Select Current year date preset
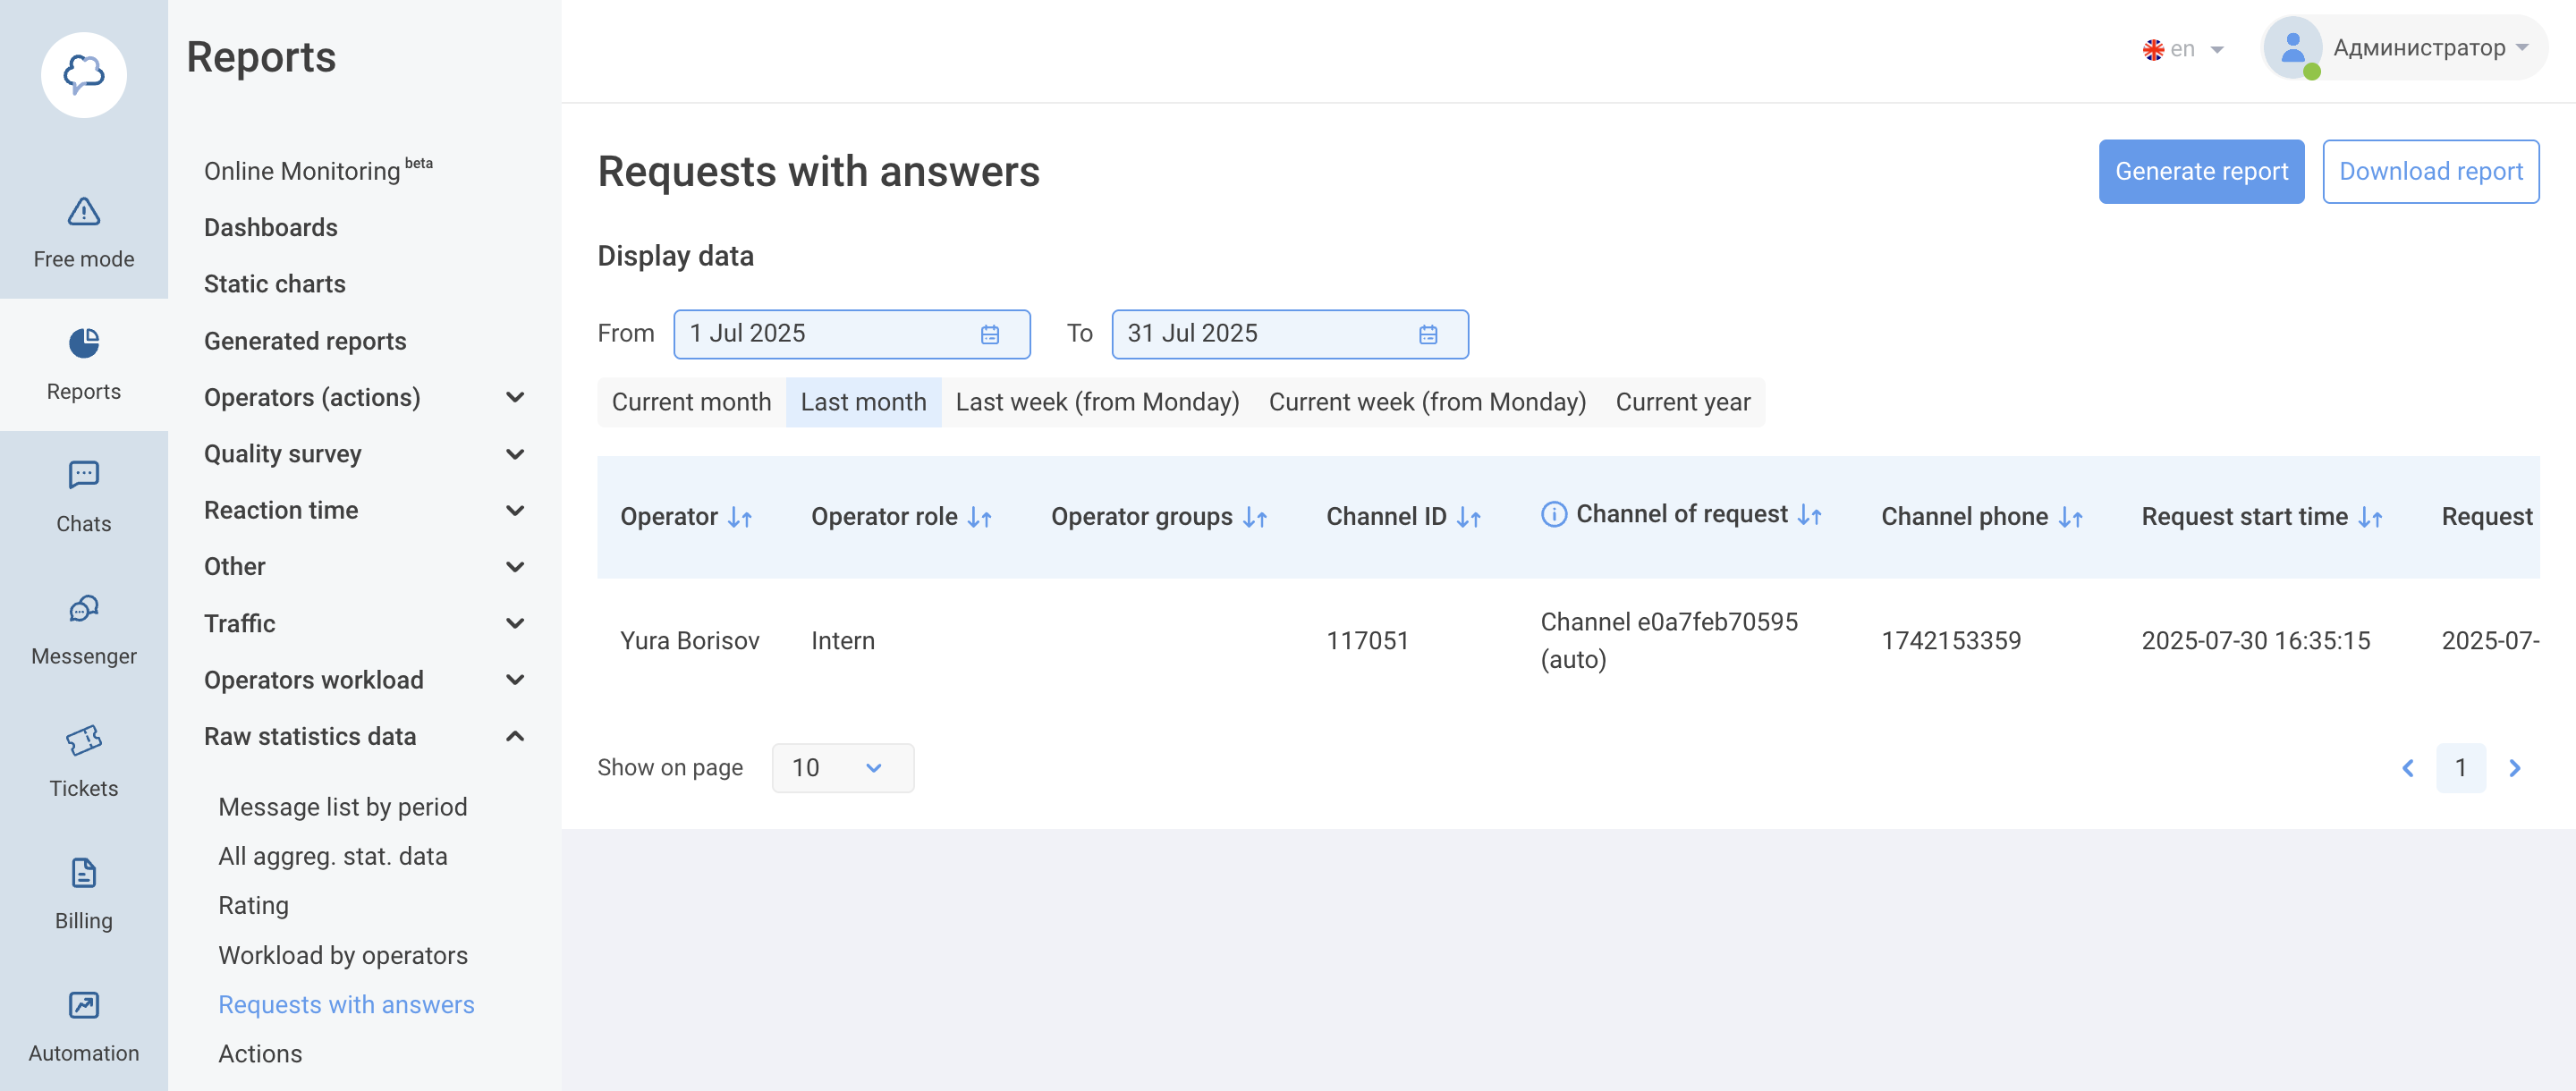 click(x=1683, y=402)
